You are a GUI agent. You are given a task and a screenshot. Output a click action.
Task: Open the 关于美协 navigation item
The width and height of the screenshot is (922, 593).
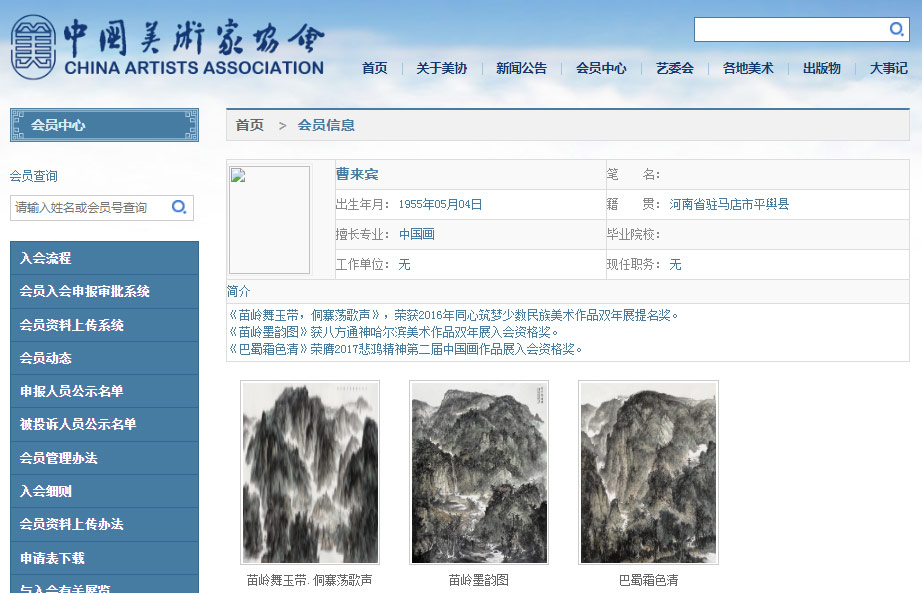point(441,68)
